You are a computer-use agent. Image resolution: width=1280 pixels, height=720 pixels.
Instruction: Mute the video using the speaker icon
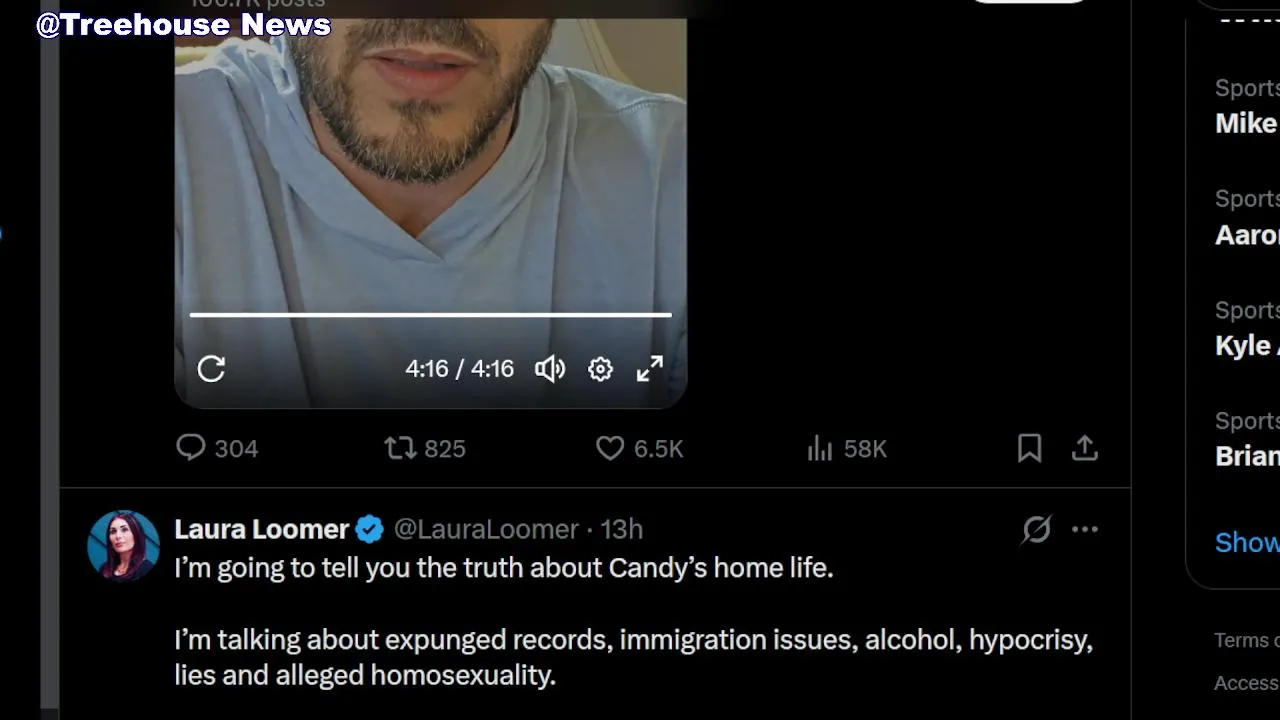[550, 369]
